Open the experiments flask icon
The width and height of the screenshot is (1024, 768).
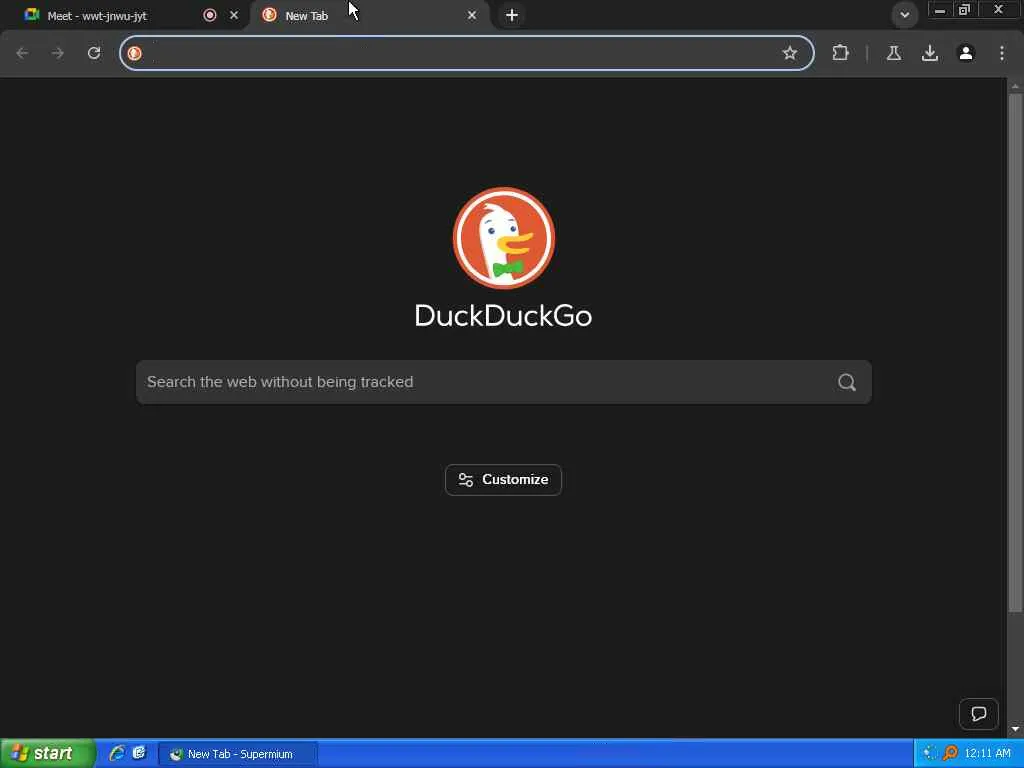[x=894, y=53]
